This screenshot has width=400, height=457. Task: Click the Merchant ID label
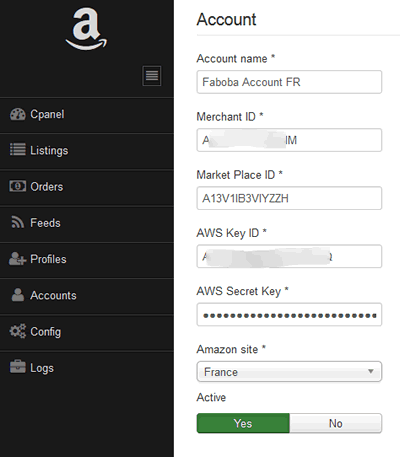(x=230, y=117)
